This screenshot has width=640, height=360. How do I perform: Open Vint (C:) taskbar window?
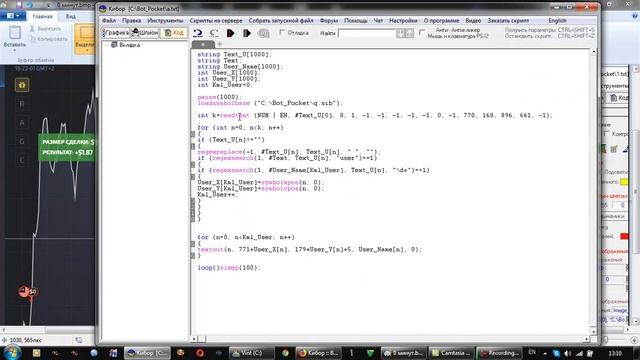251,353
